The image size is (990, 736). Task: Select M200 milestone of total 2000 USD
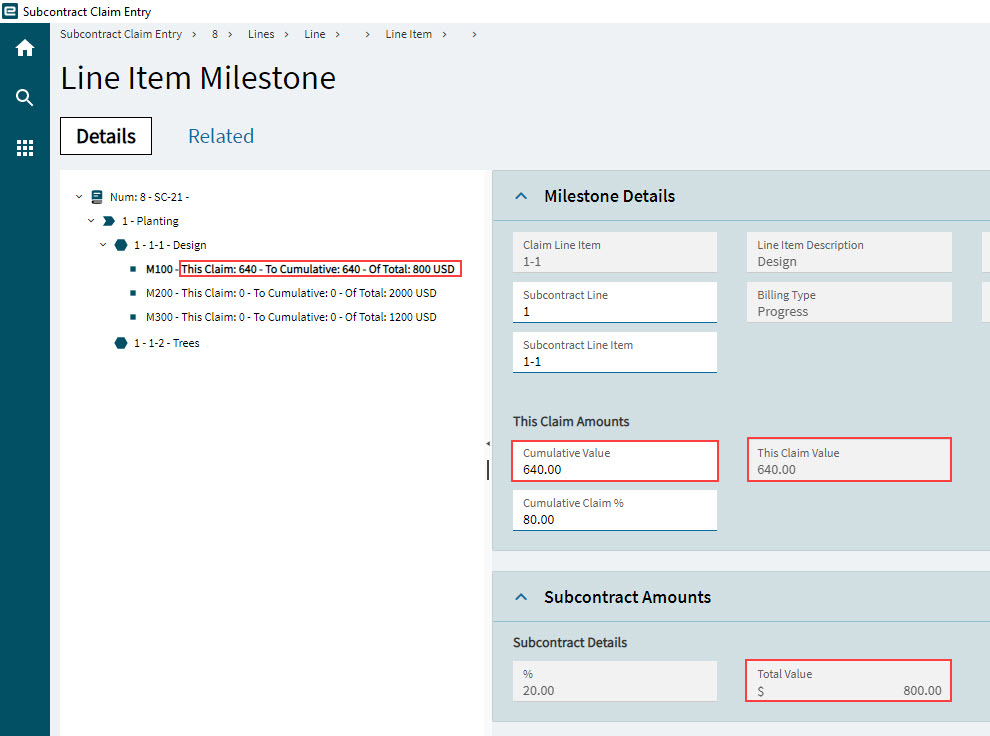click(x=291, y=293)
